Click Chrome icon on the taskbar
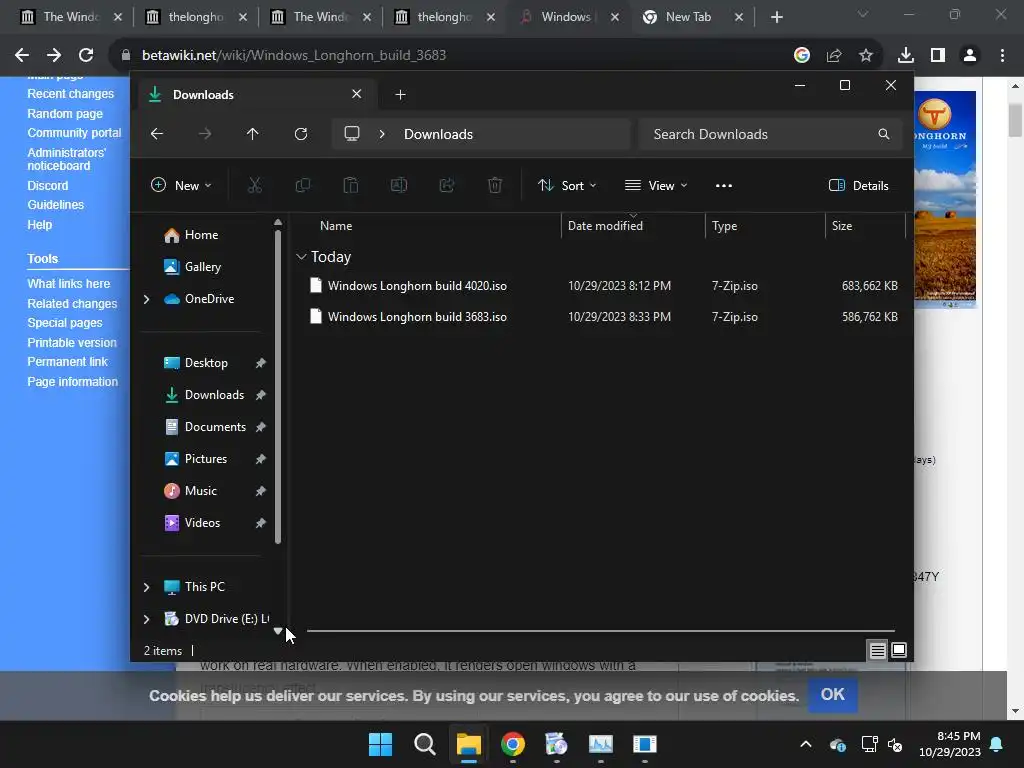This screenshot has width=1024, height=768. pos(513,744)
